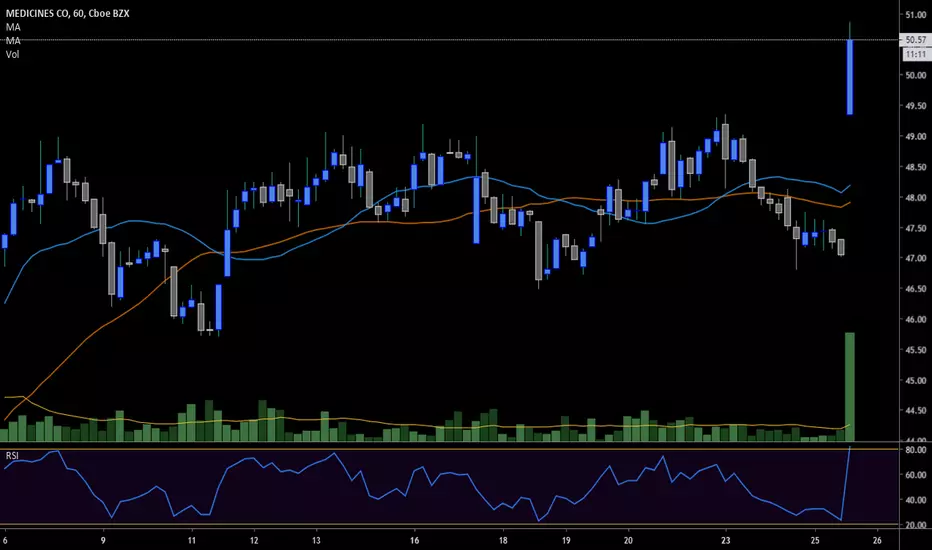
Task: Select the RSI indicator label
Action: click(x=12, y=455)
